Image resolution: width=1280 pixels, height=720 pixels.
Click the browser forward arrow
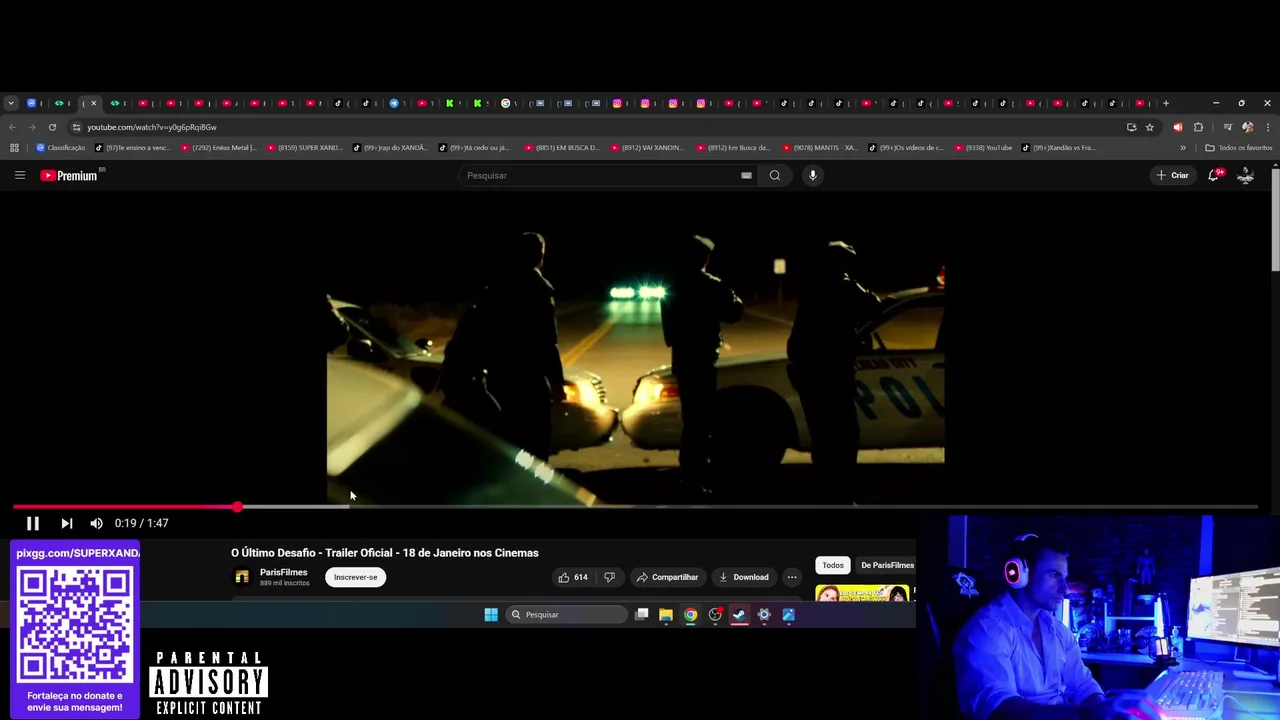(32, 127)
